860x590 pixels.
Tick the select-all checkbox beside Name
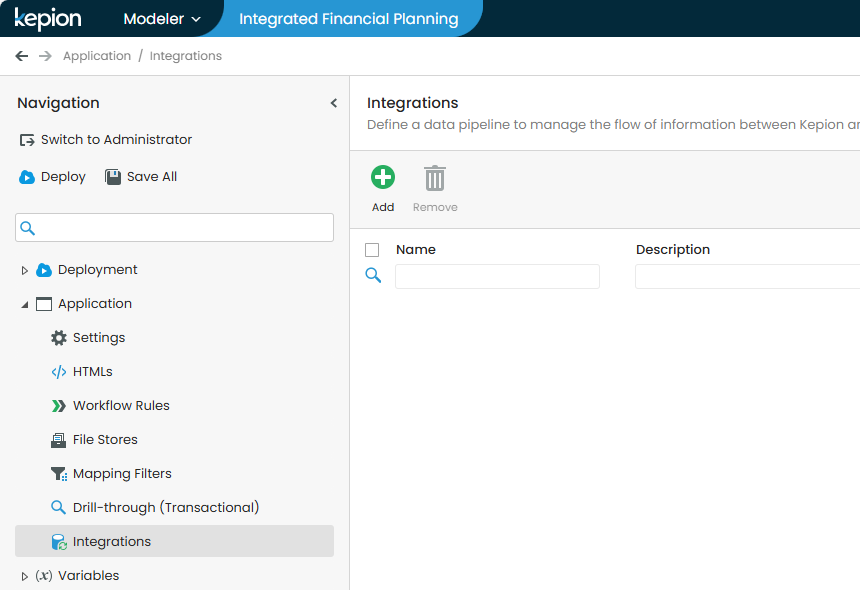(373, 250)
